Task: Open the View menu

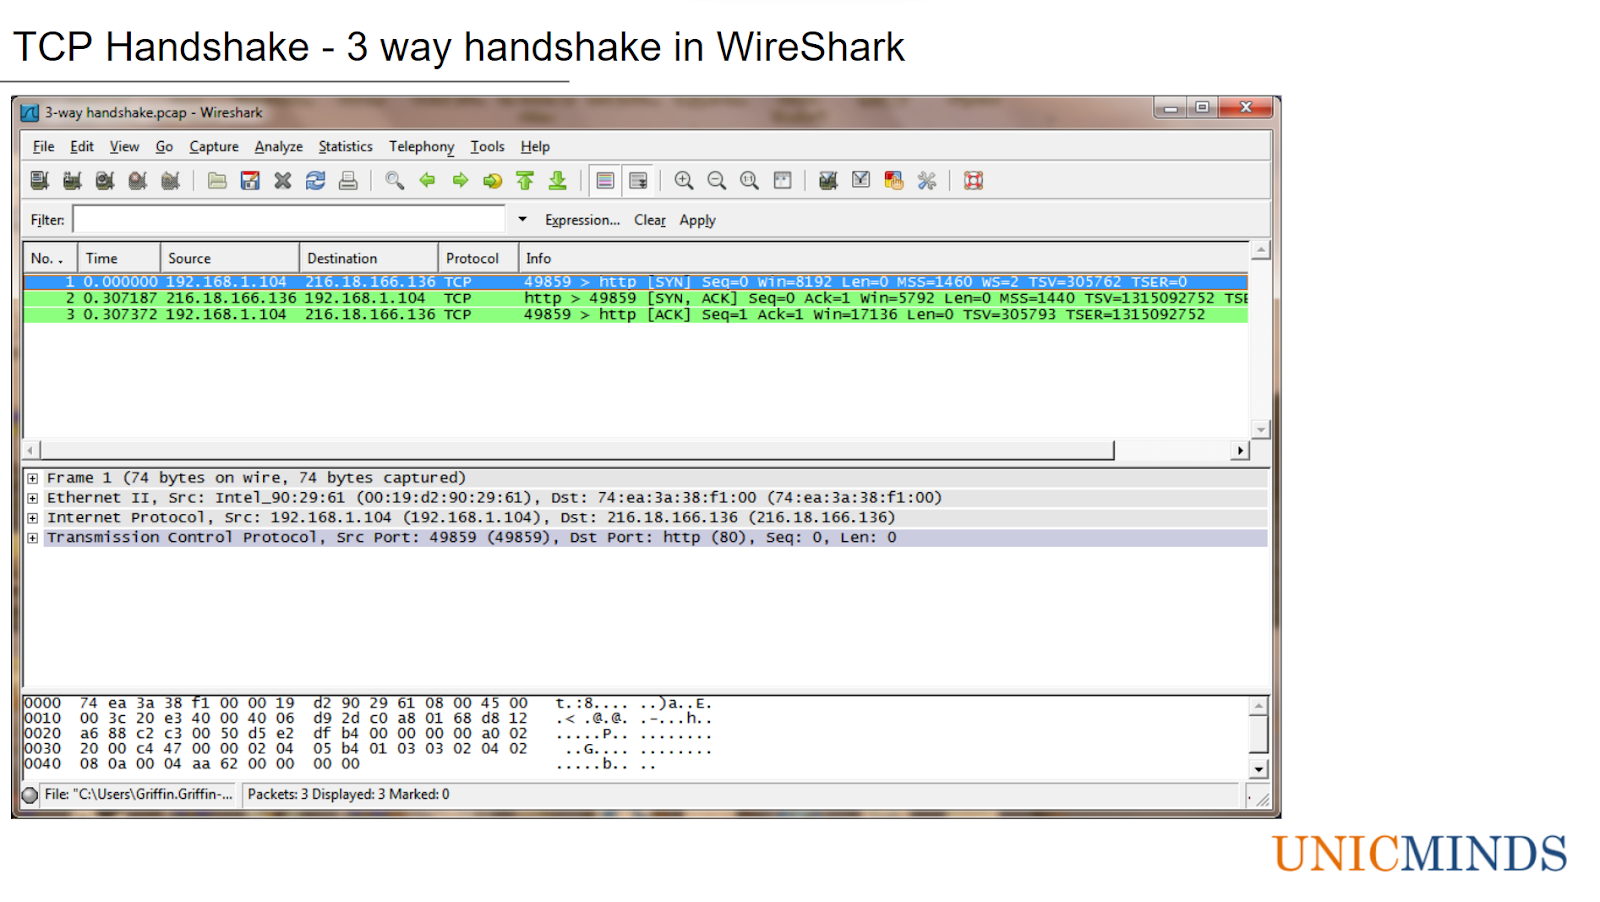Action: [124, 147]
